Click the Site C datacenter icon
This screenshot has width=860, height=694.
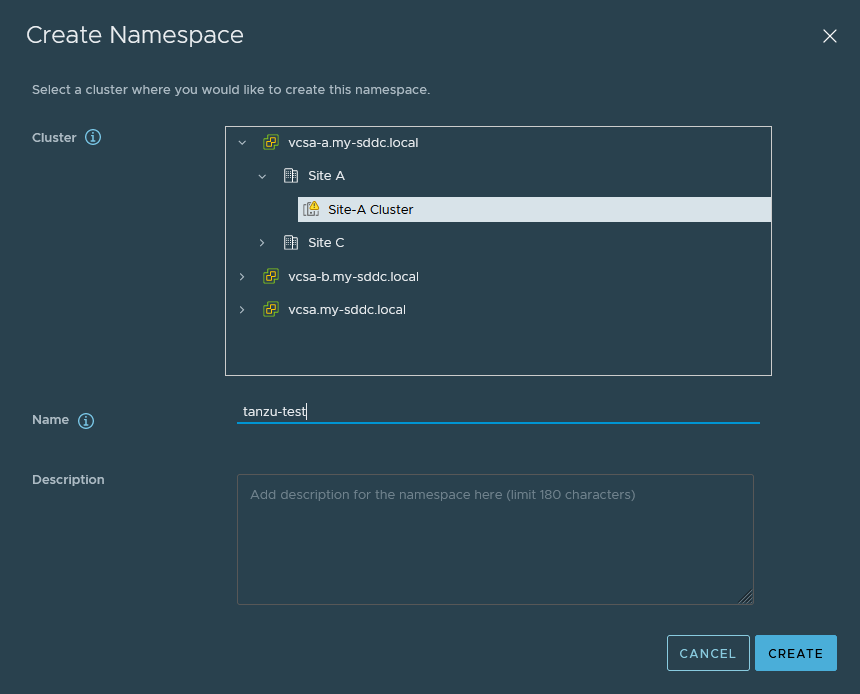[291, 243]
